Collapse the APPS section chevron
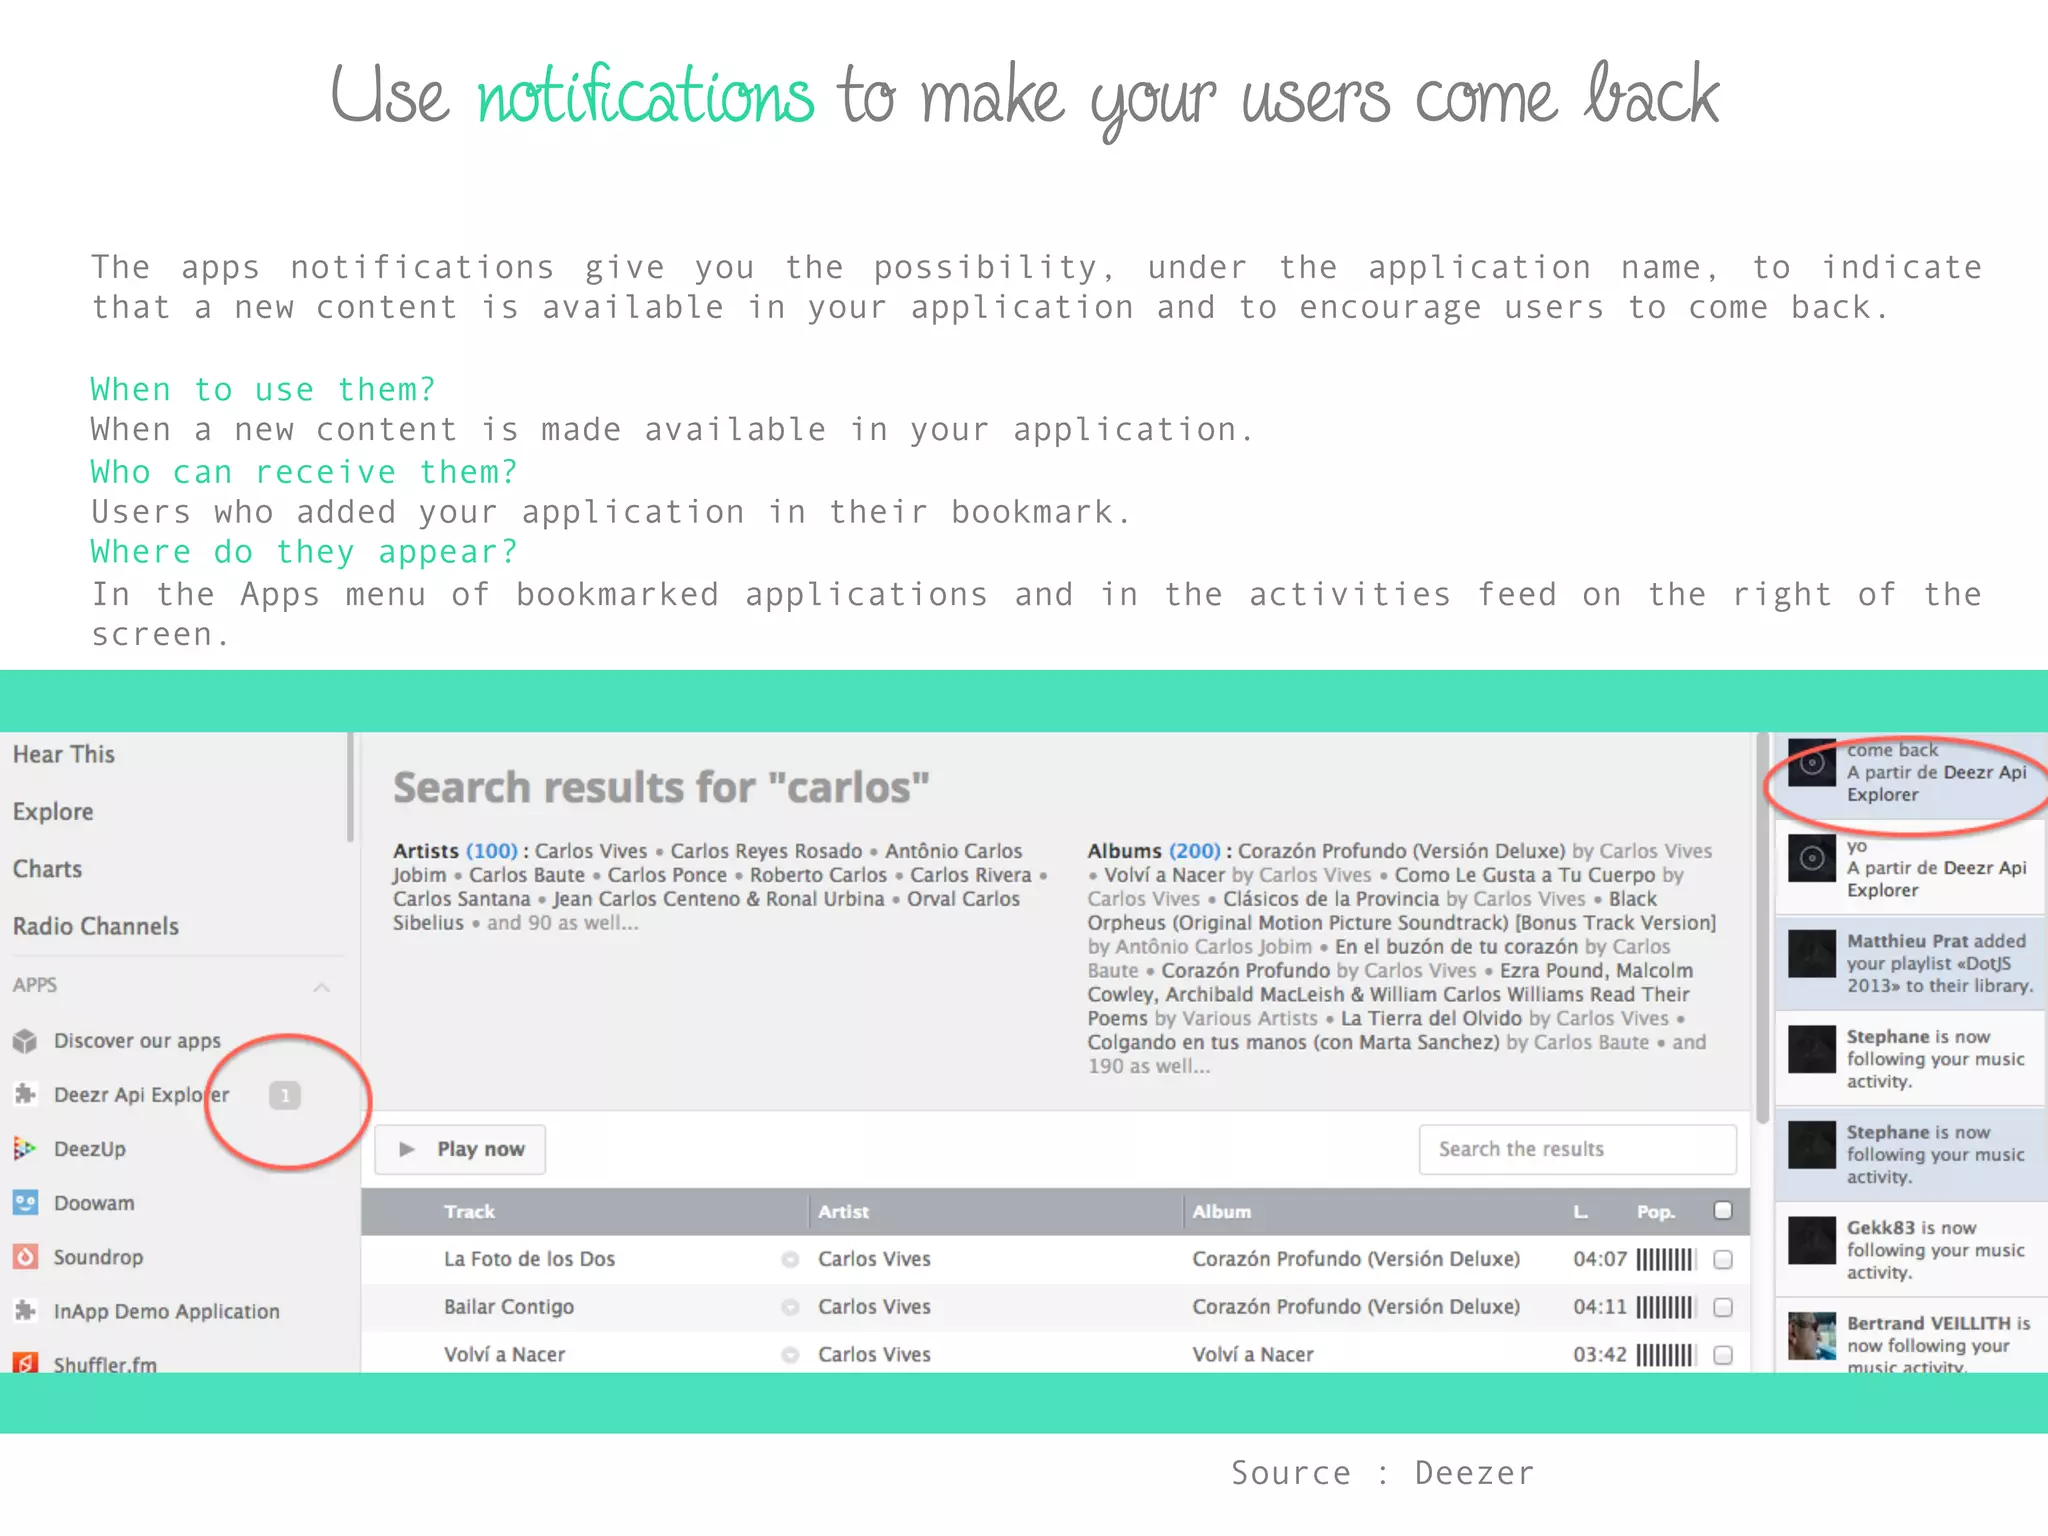Viewport: 2048px width, 1536px height. point(322,987)
